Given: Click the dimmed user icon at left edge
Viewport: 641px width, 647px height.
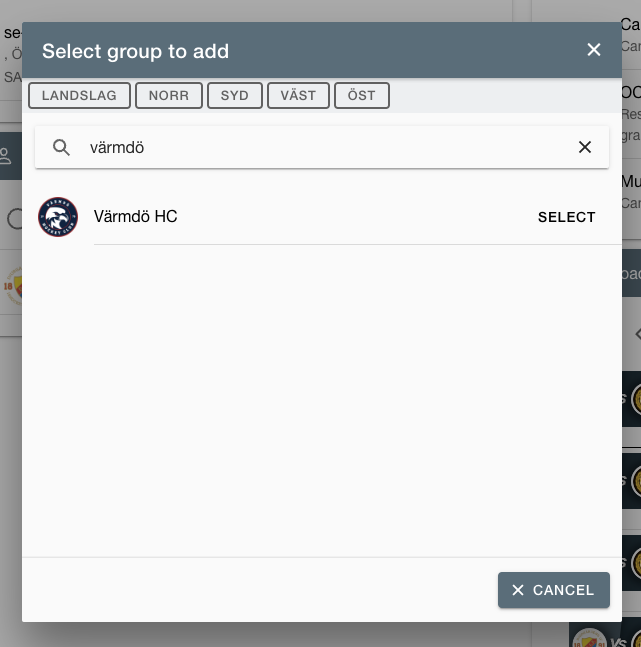Looking at the screenshot, I should click(x=6, y=156).
